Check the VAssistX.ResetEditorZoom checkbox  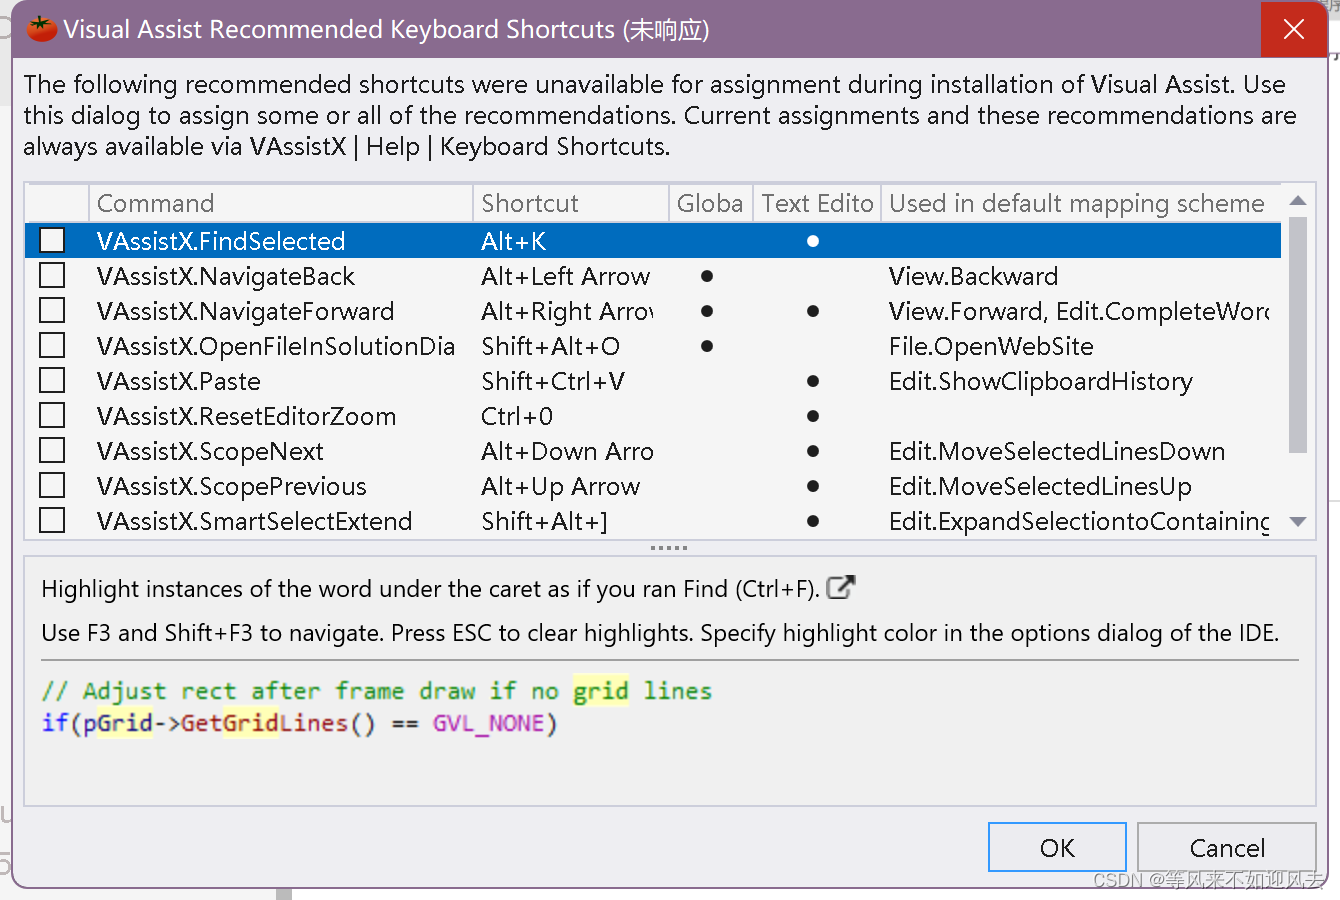pos(52,415)
